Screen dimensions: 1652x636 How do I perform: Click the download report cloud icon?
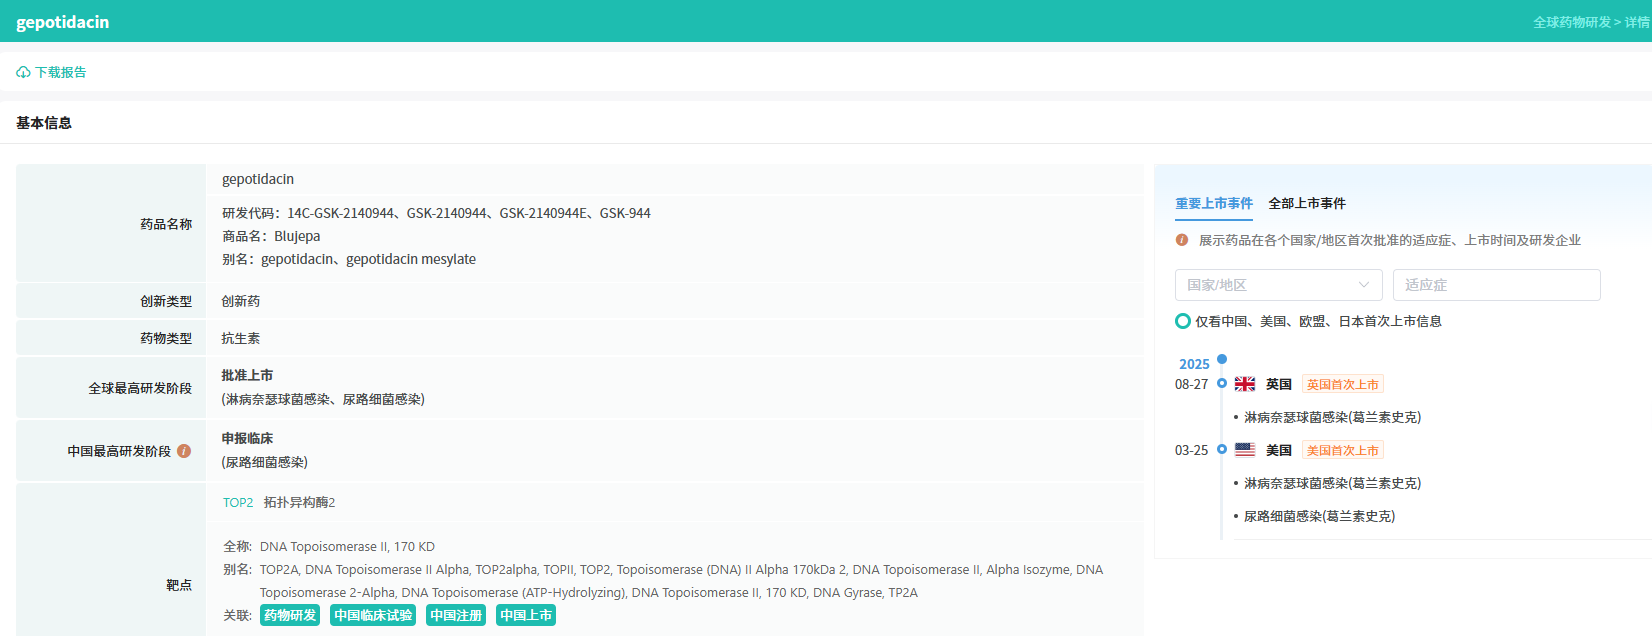pyautogui.click(x=23, y=73)
